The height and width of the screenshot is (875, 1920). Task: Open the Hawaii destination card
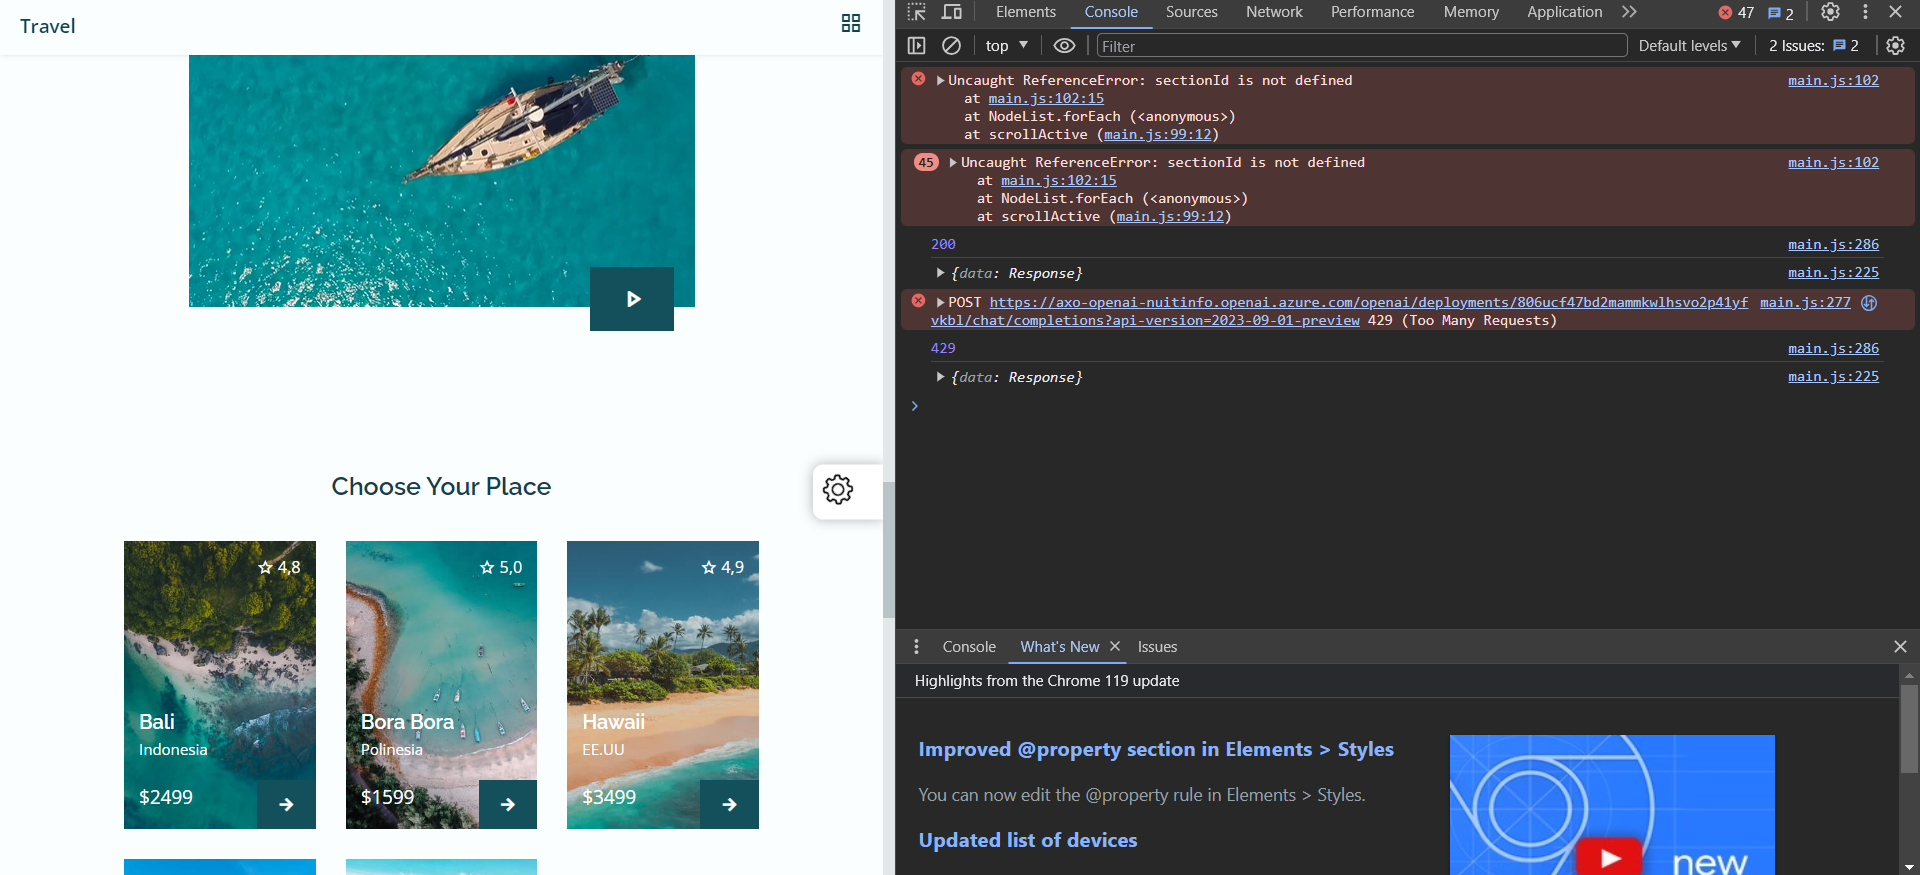tap(663, 685)
